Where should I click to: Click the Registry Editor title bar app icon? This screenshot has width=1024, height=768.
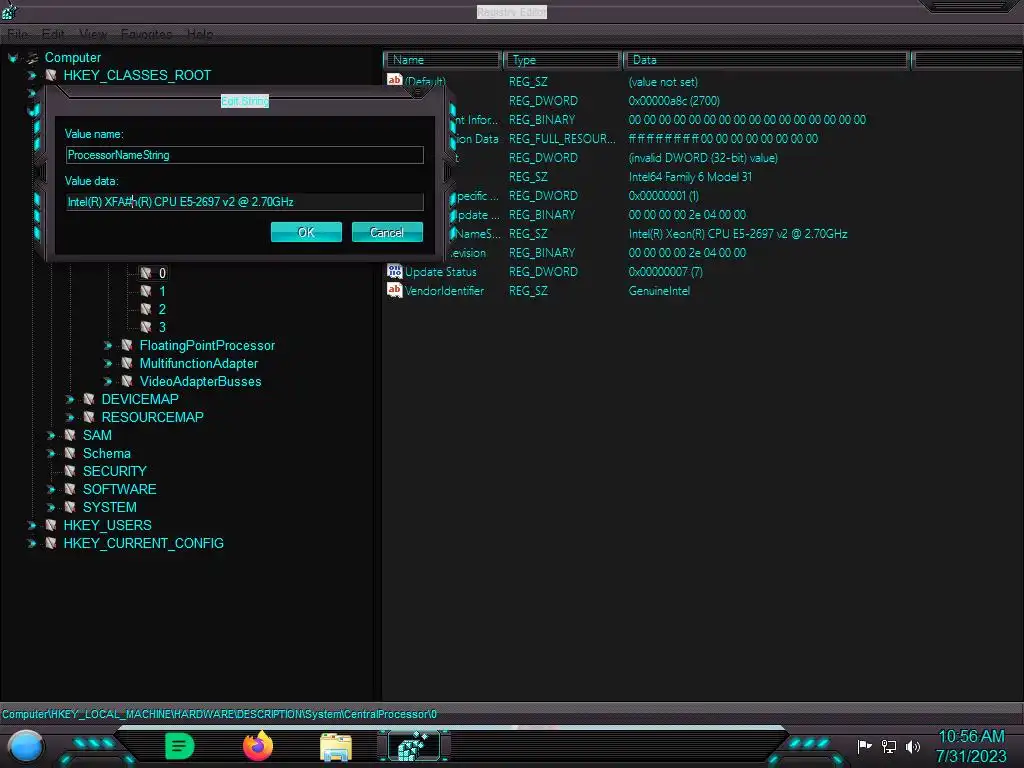pyautogui.click(x=9, y=10)
